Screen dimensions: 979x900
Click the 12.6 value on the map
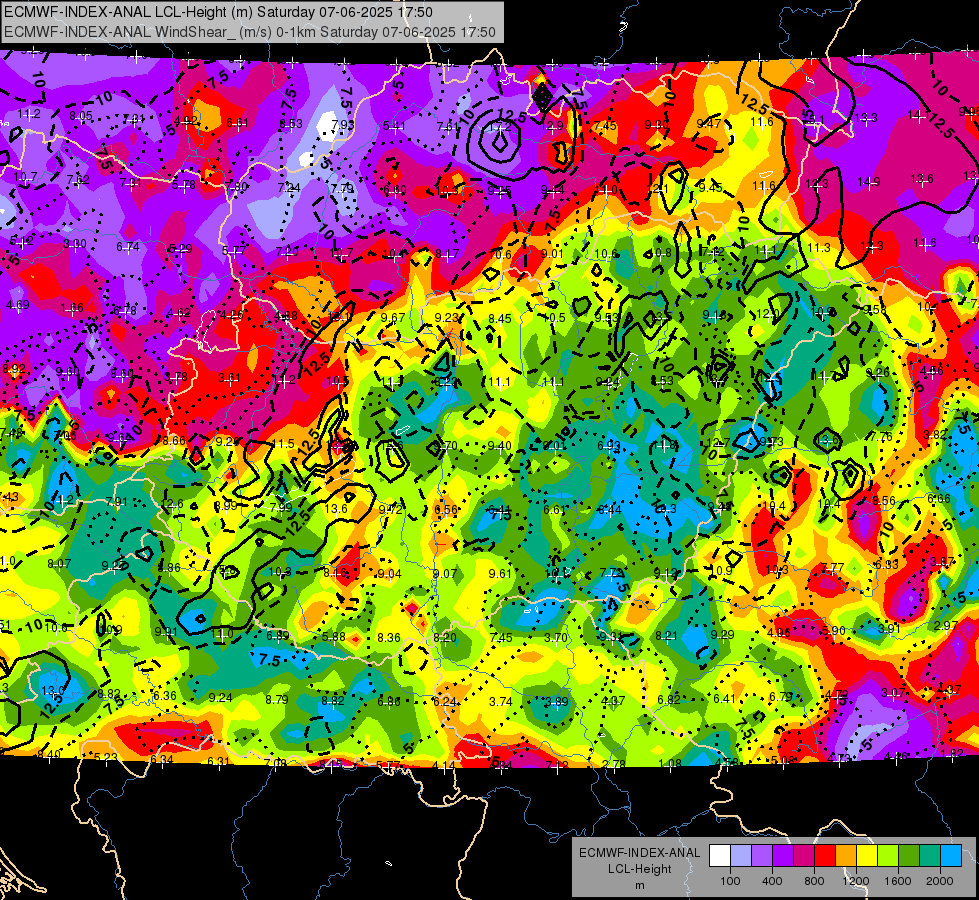tap(172, 504)
